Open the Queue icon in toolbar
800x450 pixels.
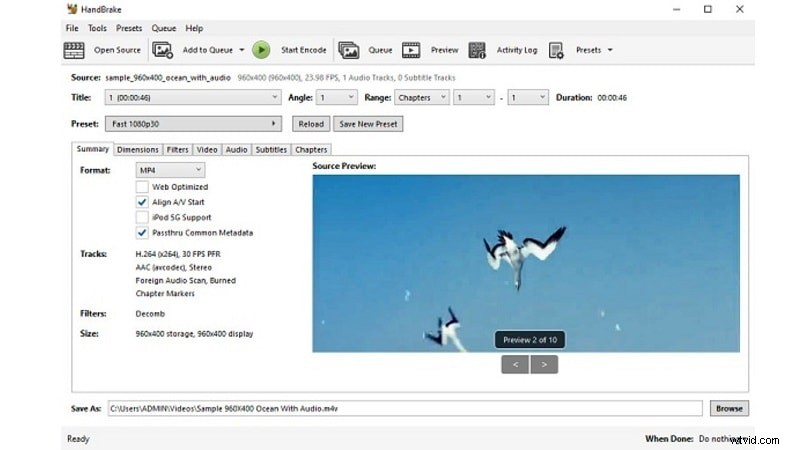(x=348, y=50)
